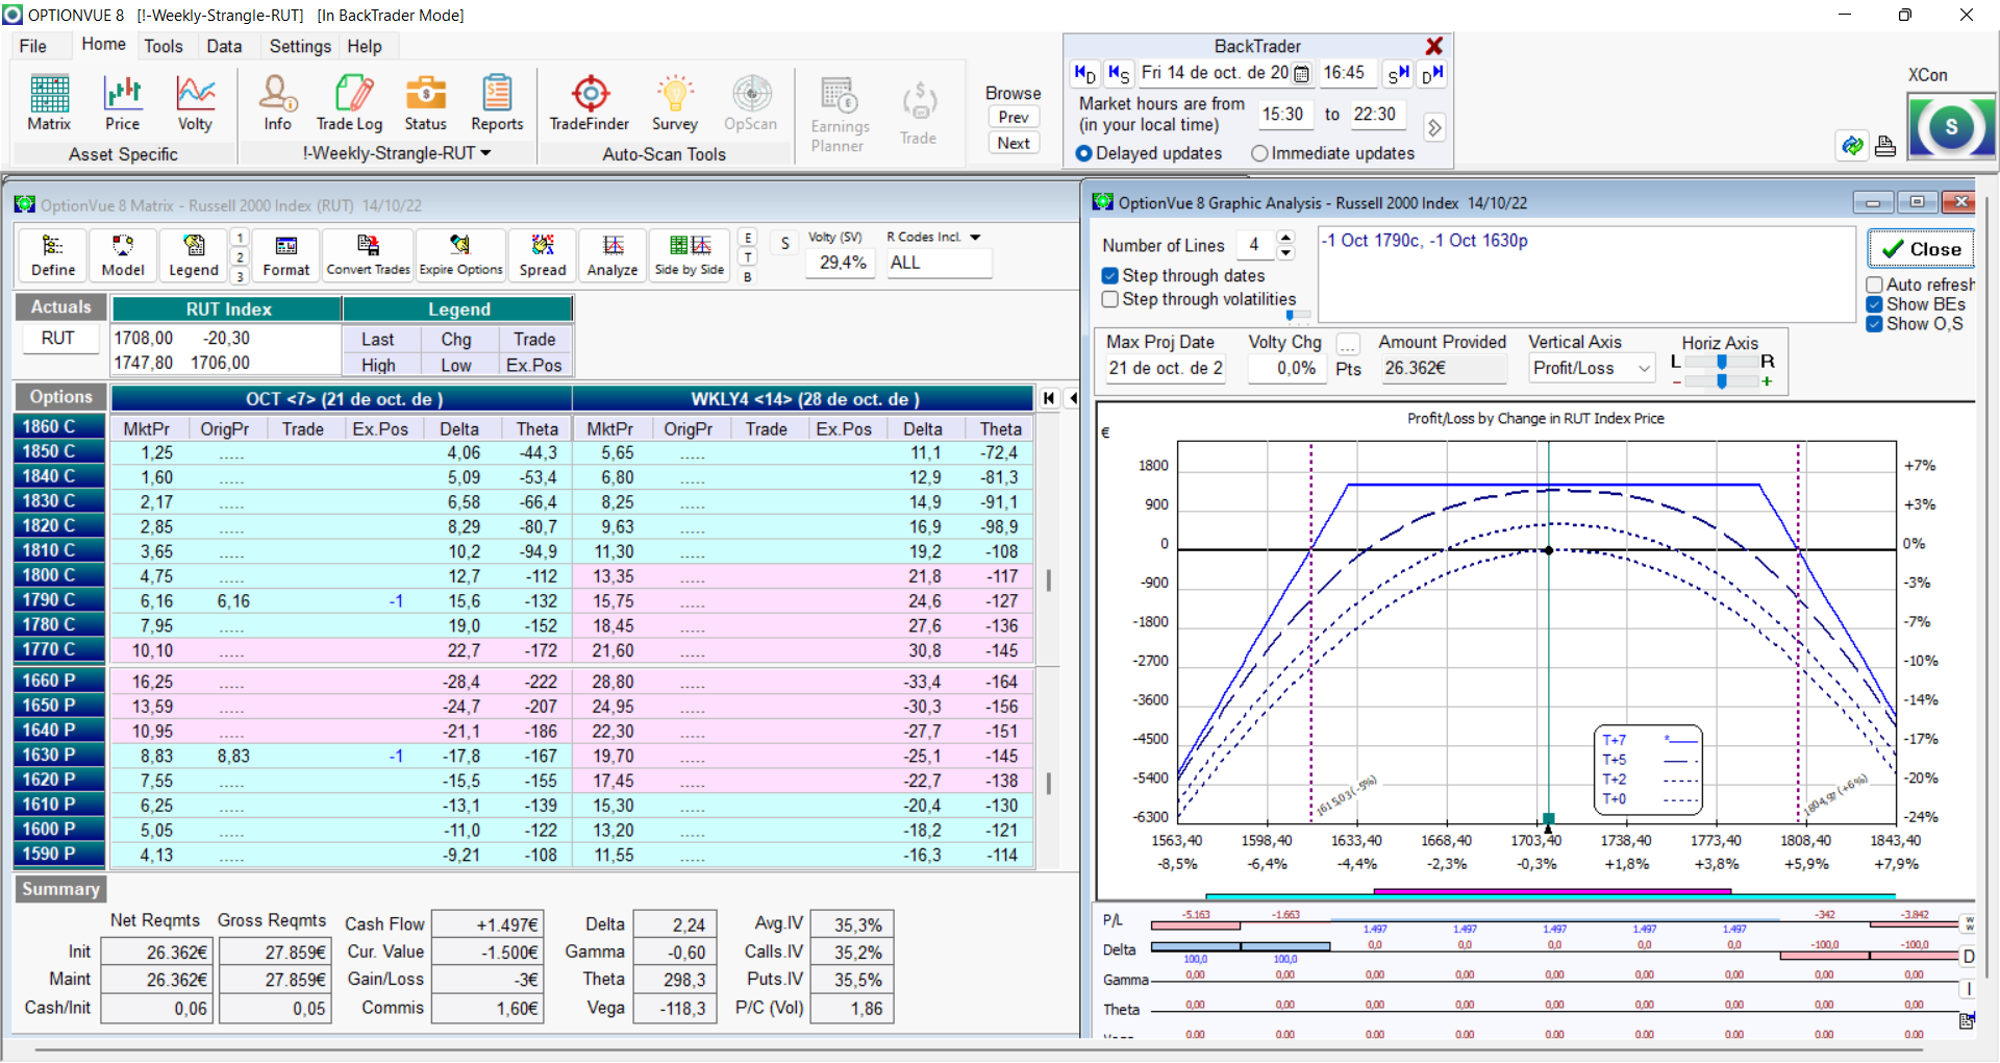Click Browse Prev button

1013,117
